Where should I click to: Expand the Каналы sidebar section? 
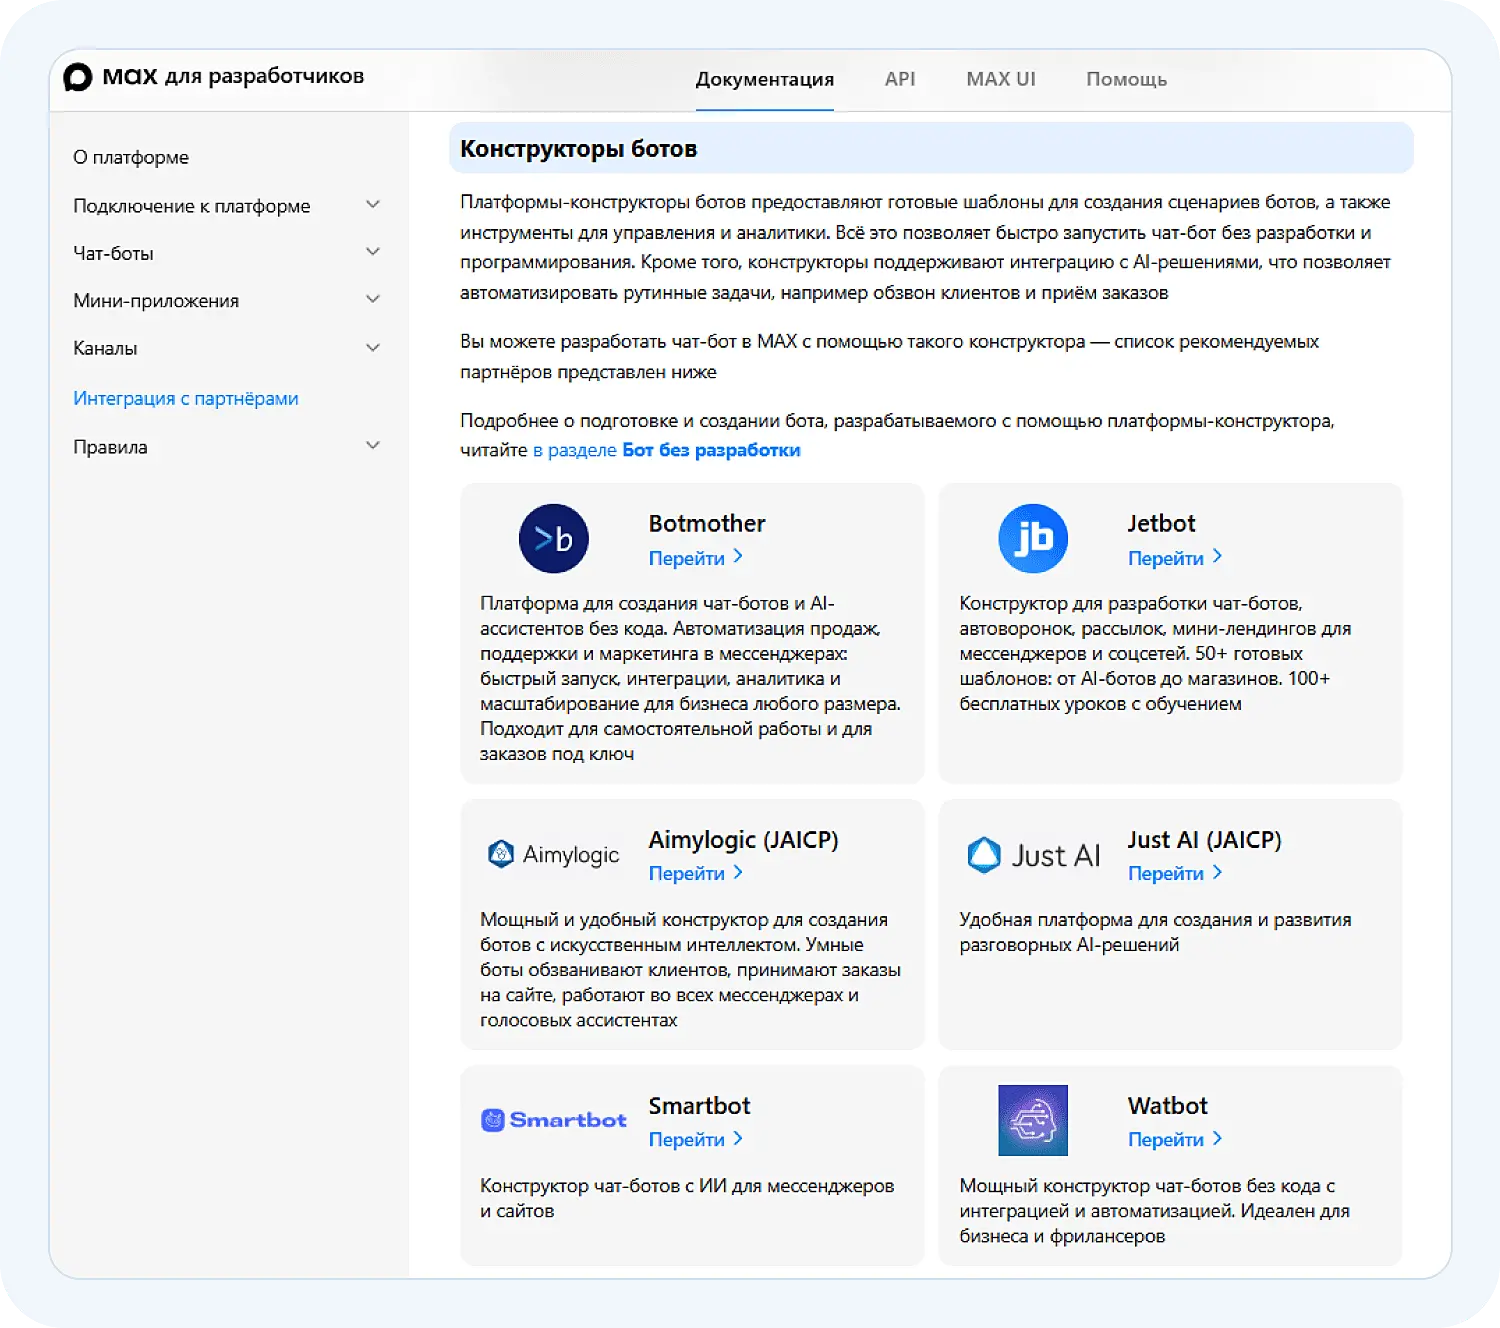[373, 346]
